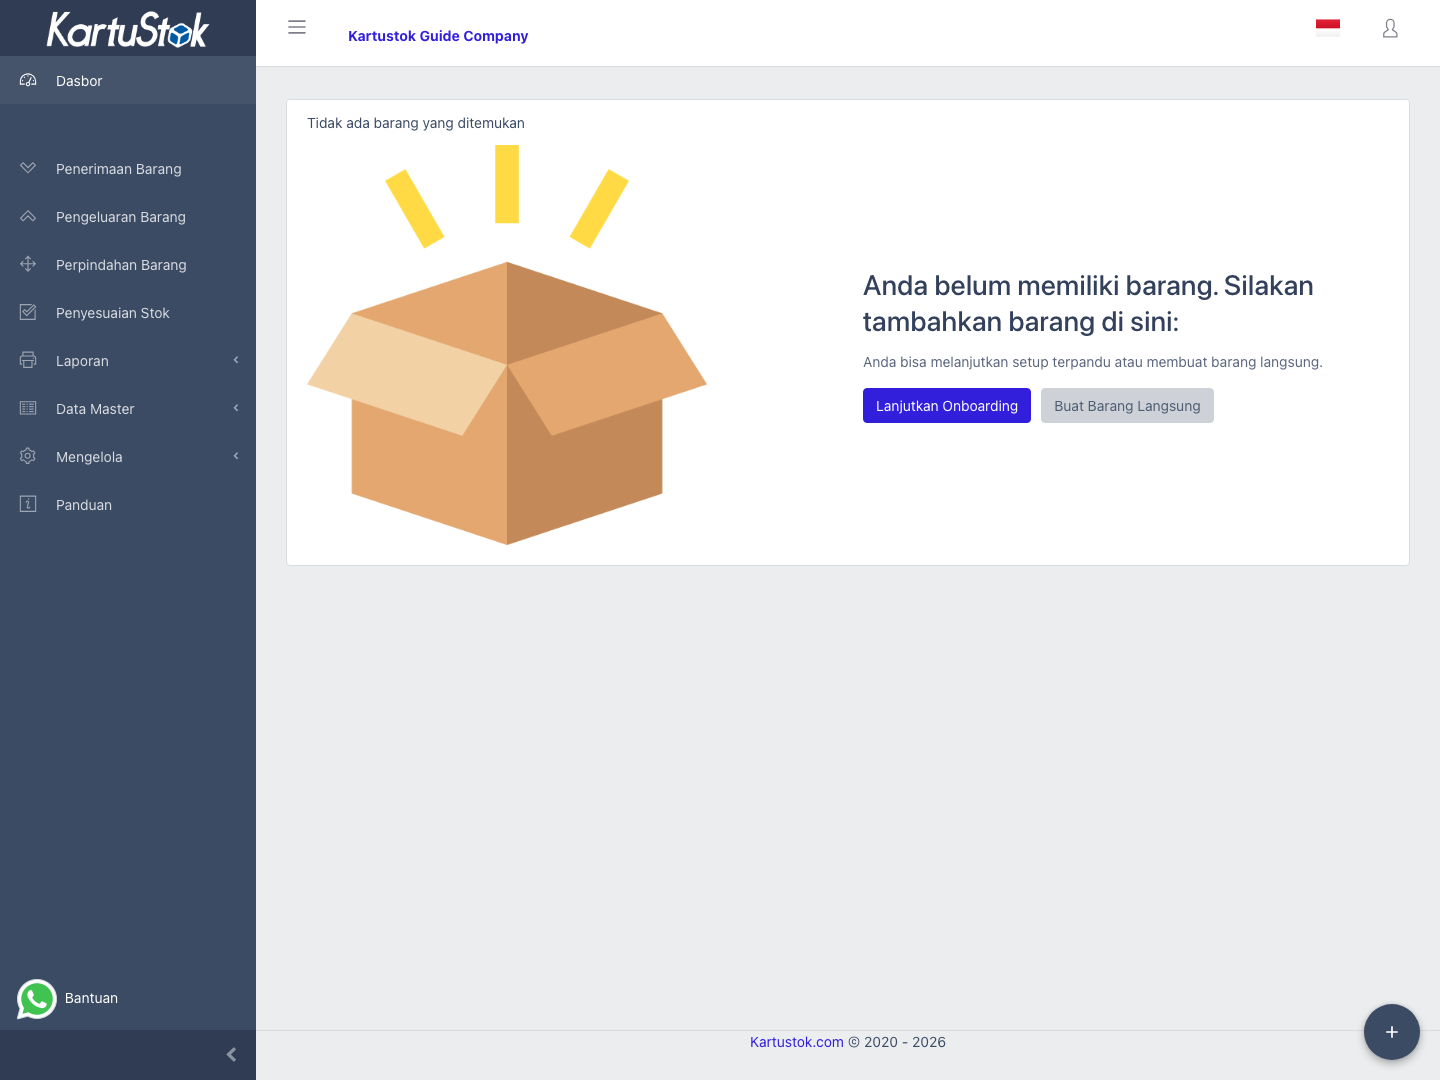Viewport: 1440px width, 1080px height.
Task: Expand the Laporan submenu arrow
Action: click(x=236, y=360)
